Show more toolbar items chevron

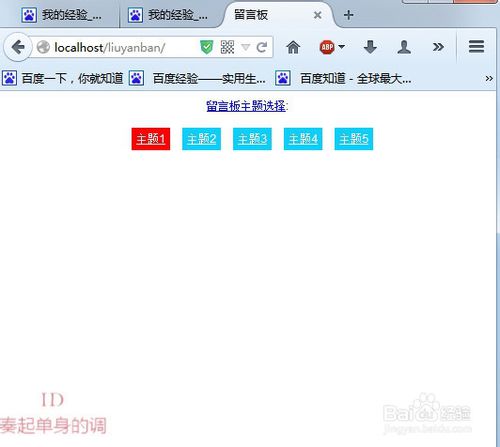click(x=438, y=47)
